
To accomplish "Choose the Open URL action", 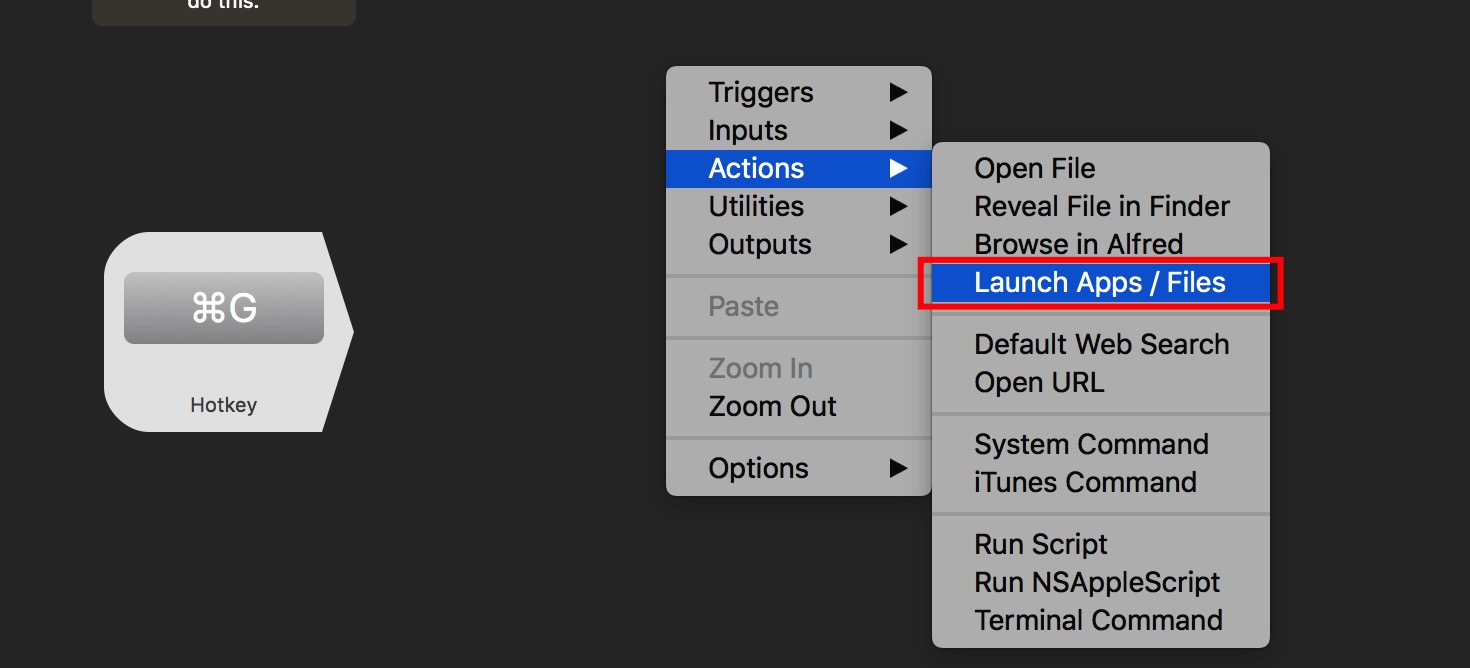I will click(1040, 383).
